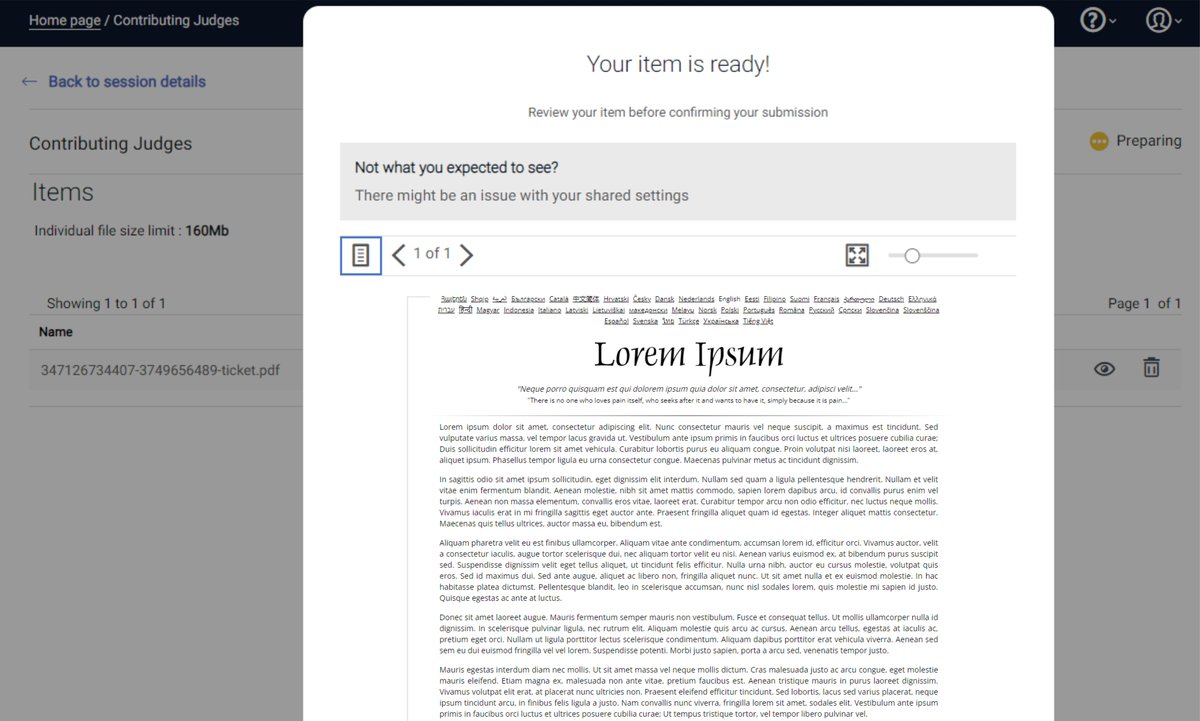Click 'There might be an issue' settings message
1200x721 pixels.
(x=521, y=196)
